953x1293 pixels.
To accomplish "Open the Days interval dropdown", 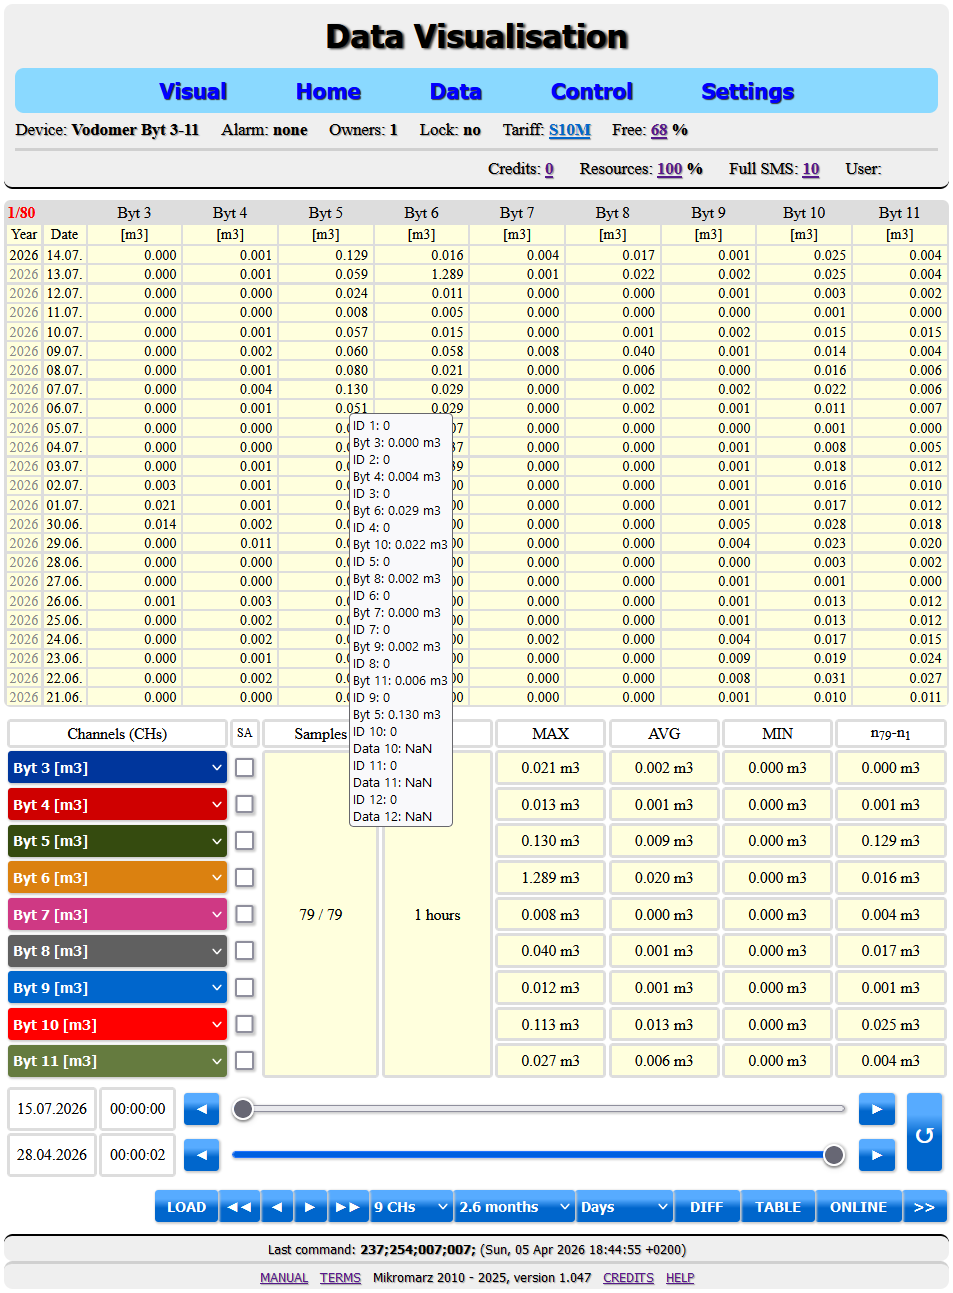I will (624, 1207).
